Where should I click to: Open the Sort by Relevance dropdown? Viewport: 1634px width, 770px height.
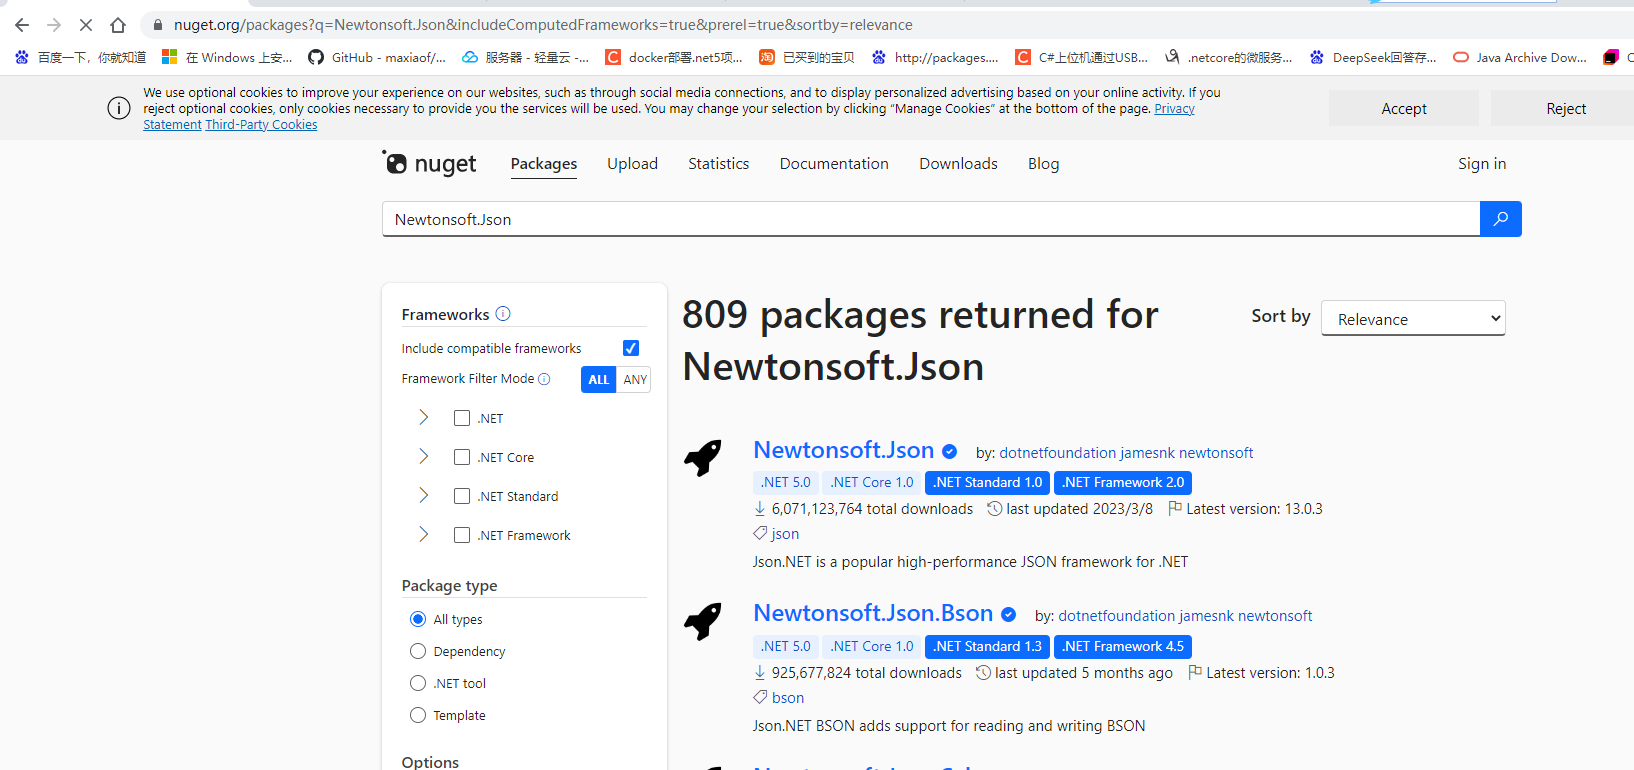(1413, 319)
